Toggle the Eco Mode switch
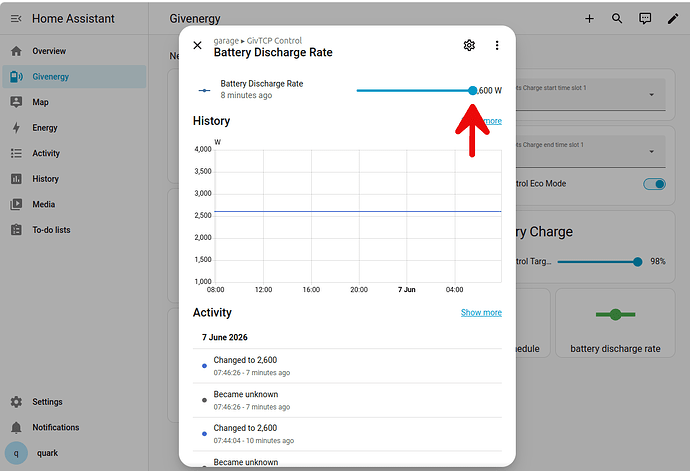690x471 pixels. click(x=654, y=184)
